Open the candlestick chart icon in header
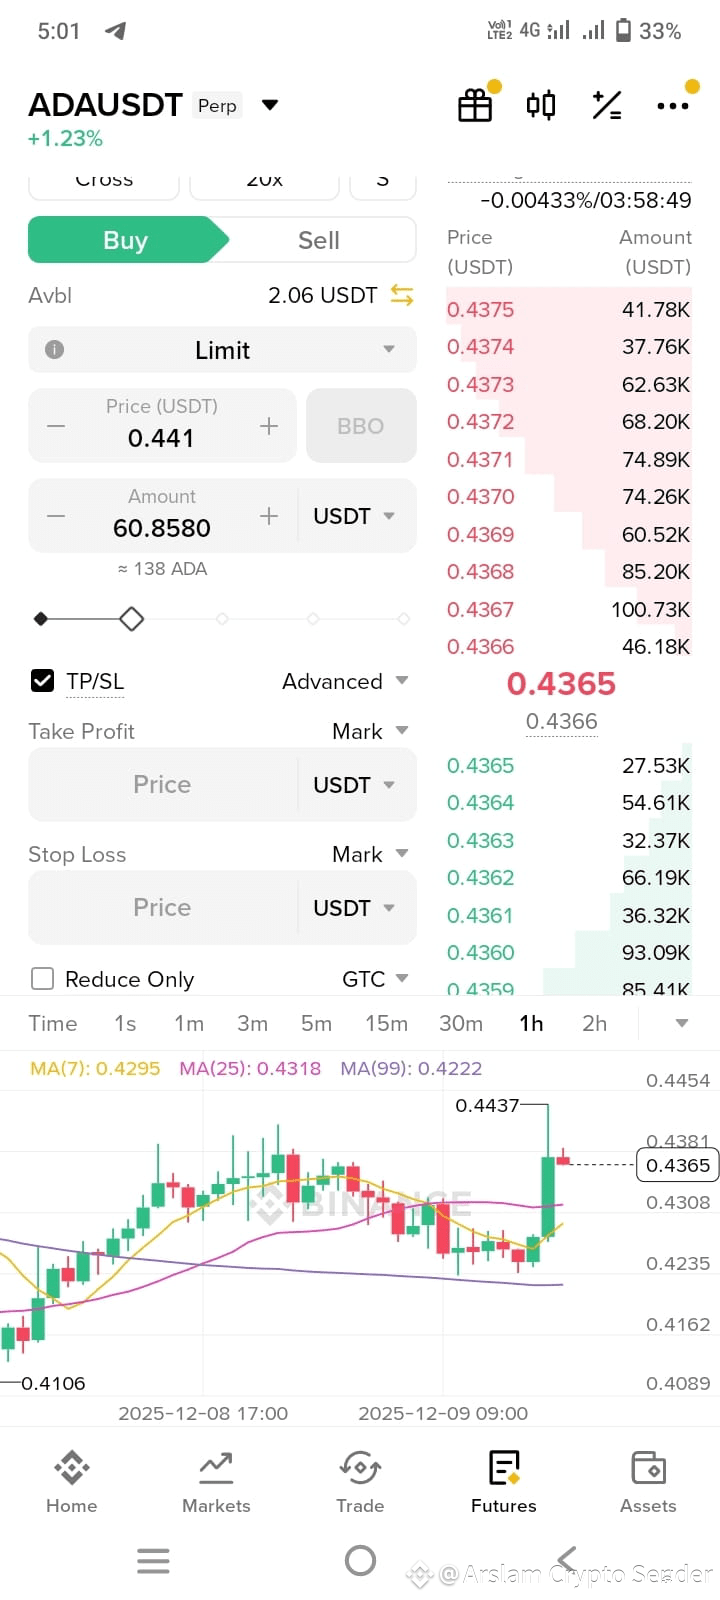This screenshot has width=720, height=1600. pyautogui.click(x=541, y=105)
